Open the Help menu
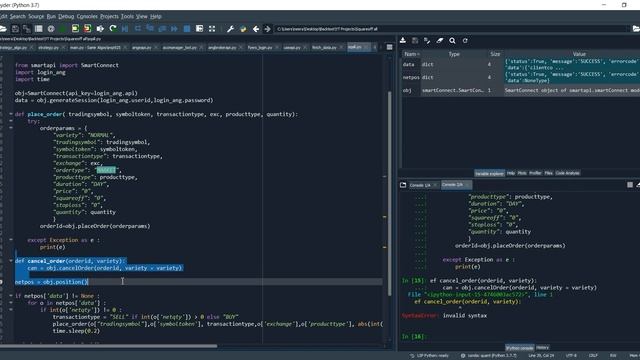This screenshot has height=360, width=640. click(x=156, y=16)
